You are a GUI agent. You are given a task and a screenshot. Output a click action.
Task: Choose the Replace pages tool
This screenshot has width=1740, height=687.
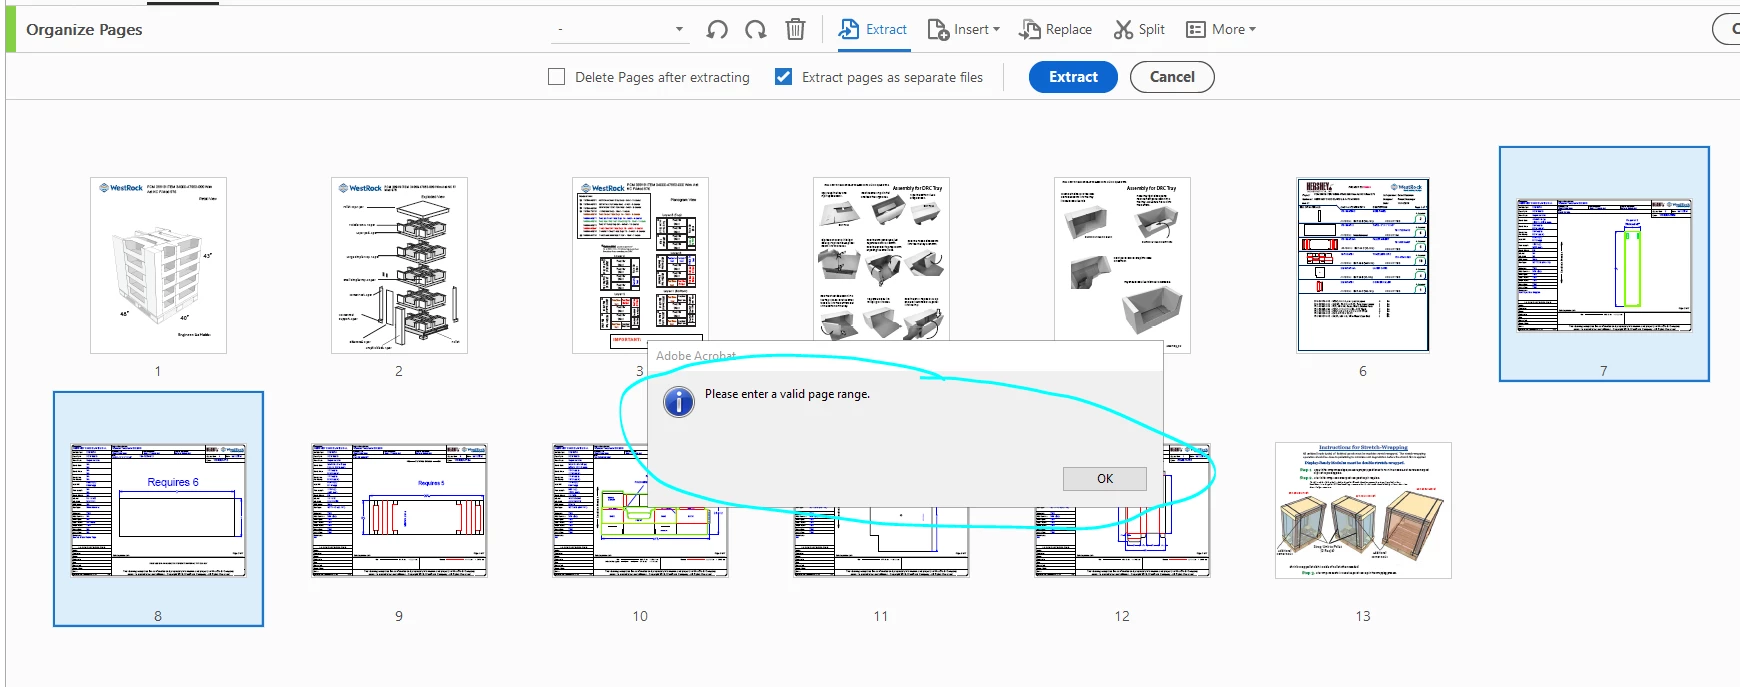click(1056, 29)
